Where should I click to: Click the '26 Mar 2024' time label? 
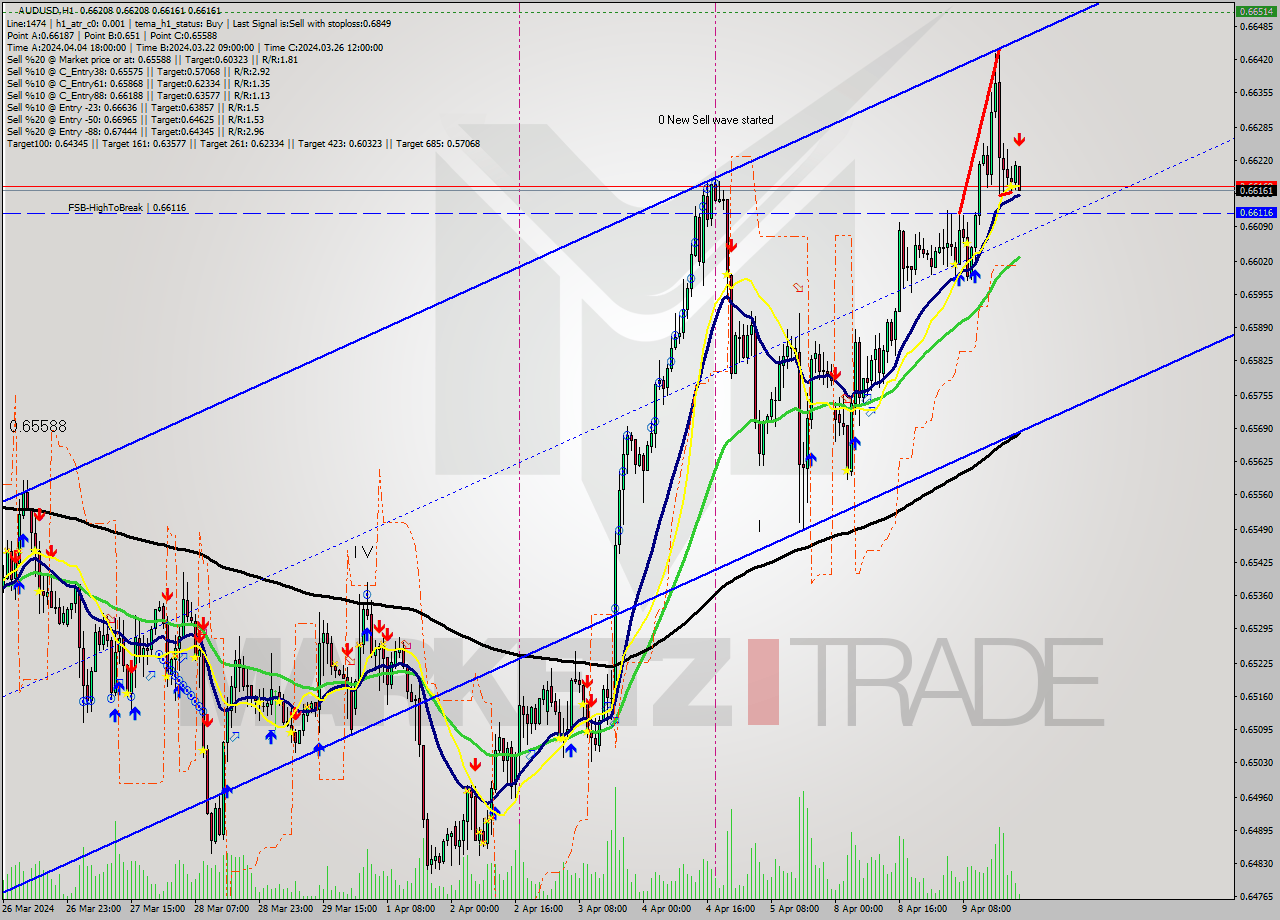click(30, 909)
